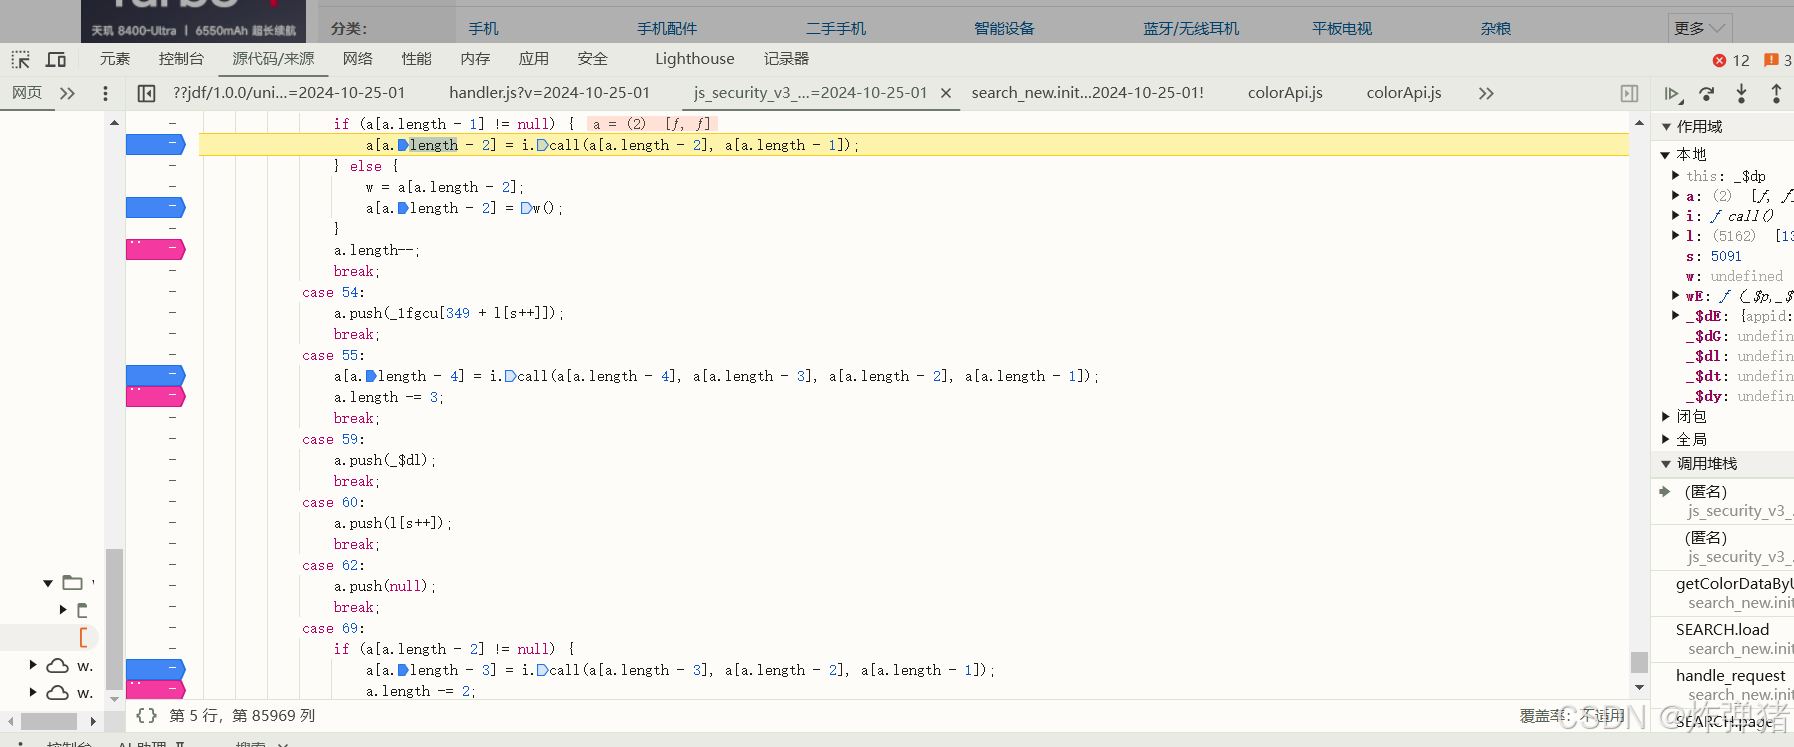1794x747 pixels.
Task: Toggle blue breakpoint on w() line
Action: point(156,208)
